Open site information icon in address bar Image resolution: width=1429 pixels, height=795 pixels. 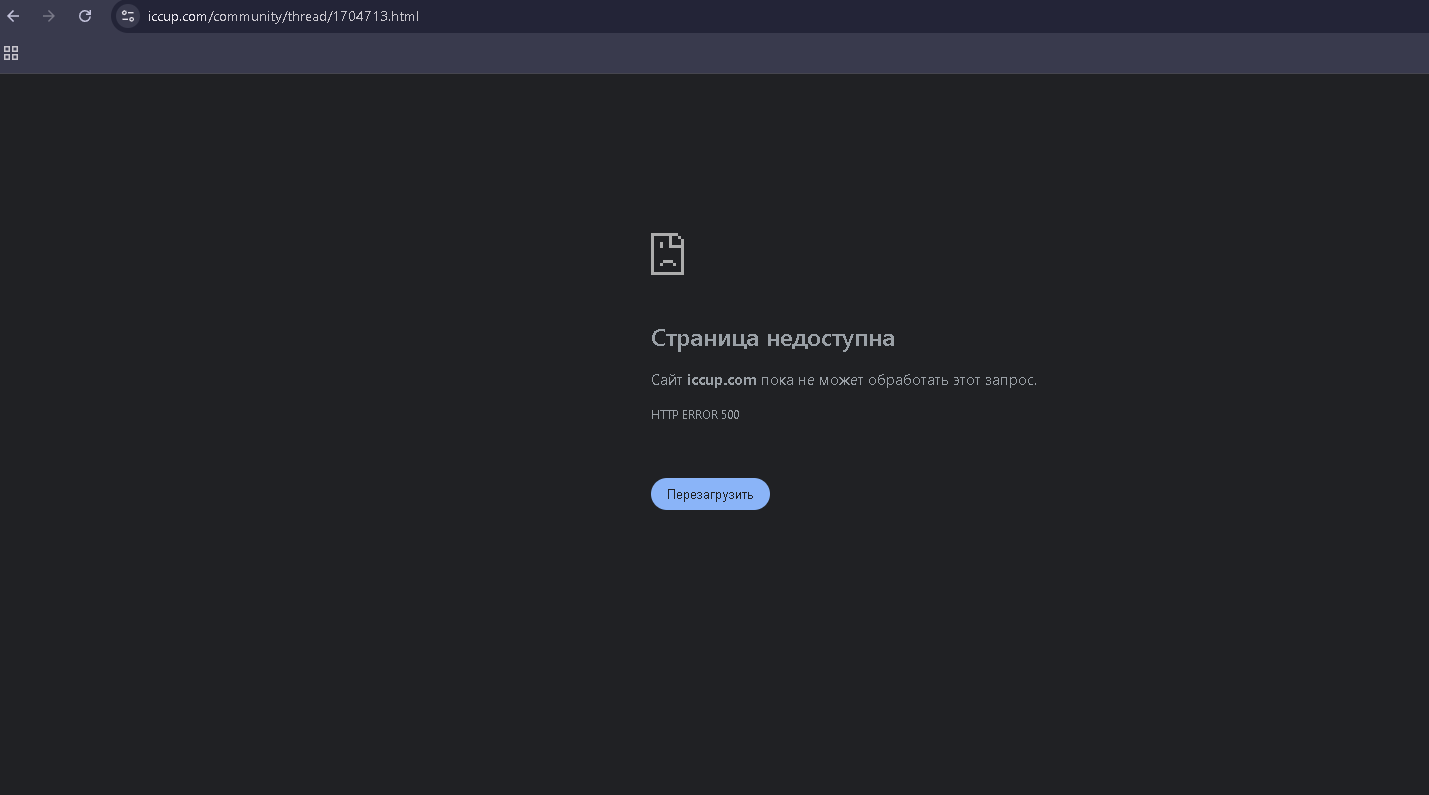point(128,16)
